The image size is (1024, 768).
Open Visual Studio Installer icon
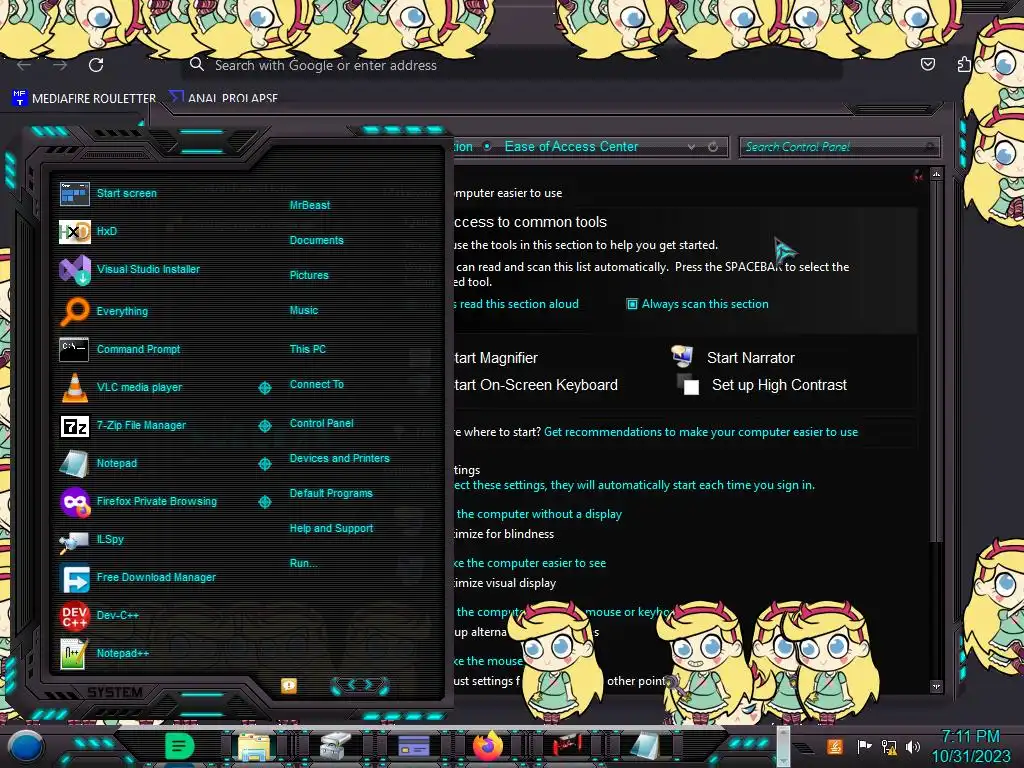click(74, 270)
